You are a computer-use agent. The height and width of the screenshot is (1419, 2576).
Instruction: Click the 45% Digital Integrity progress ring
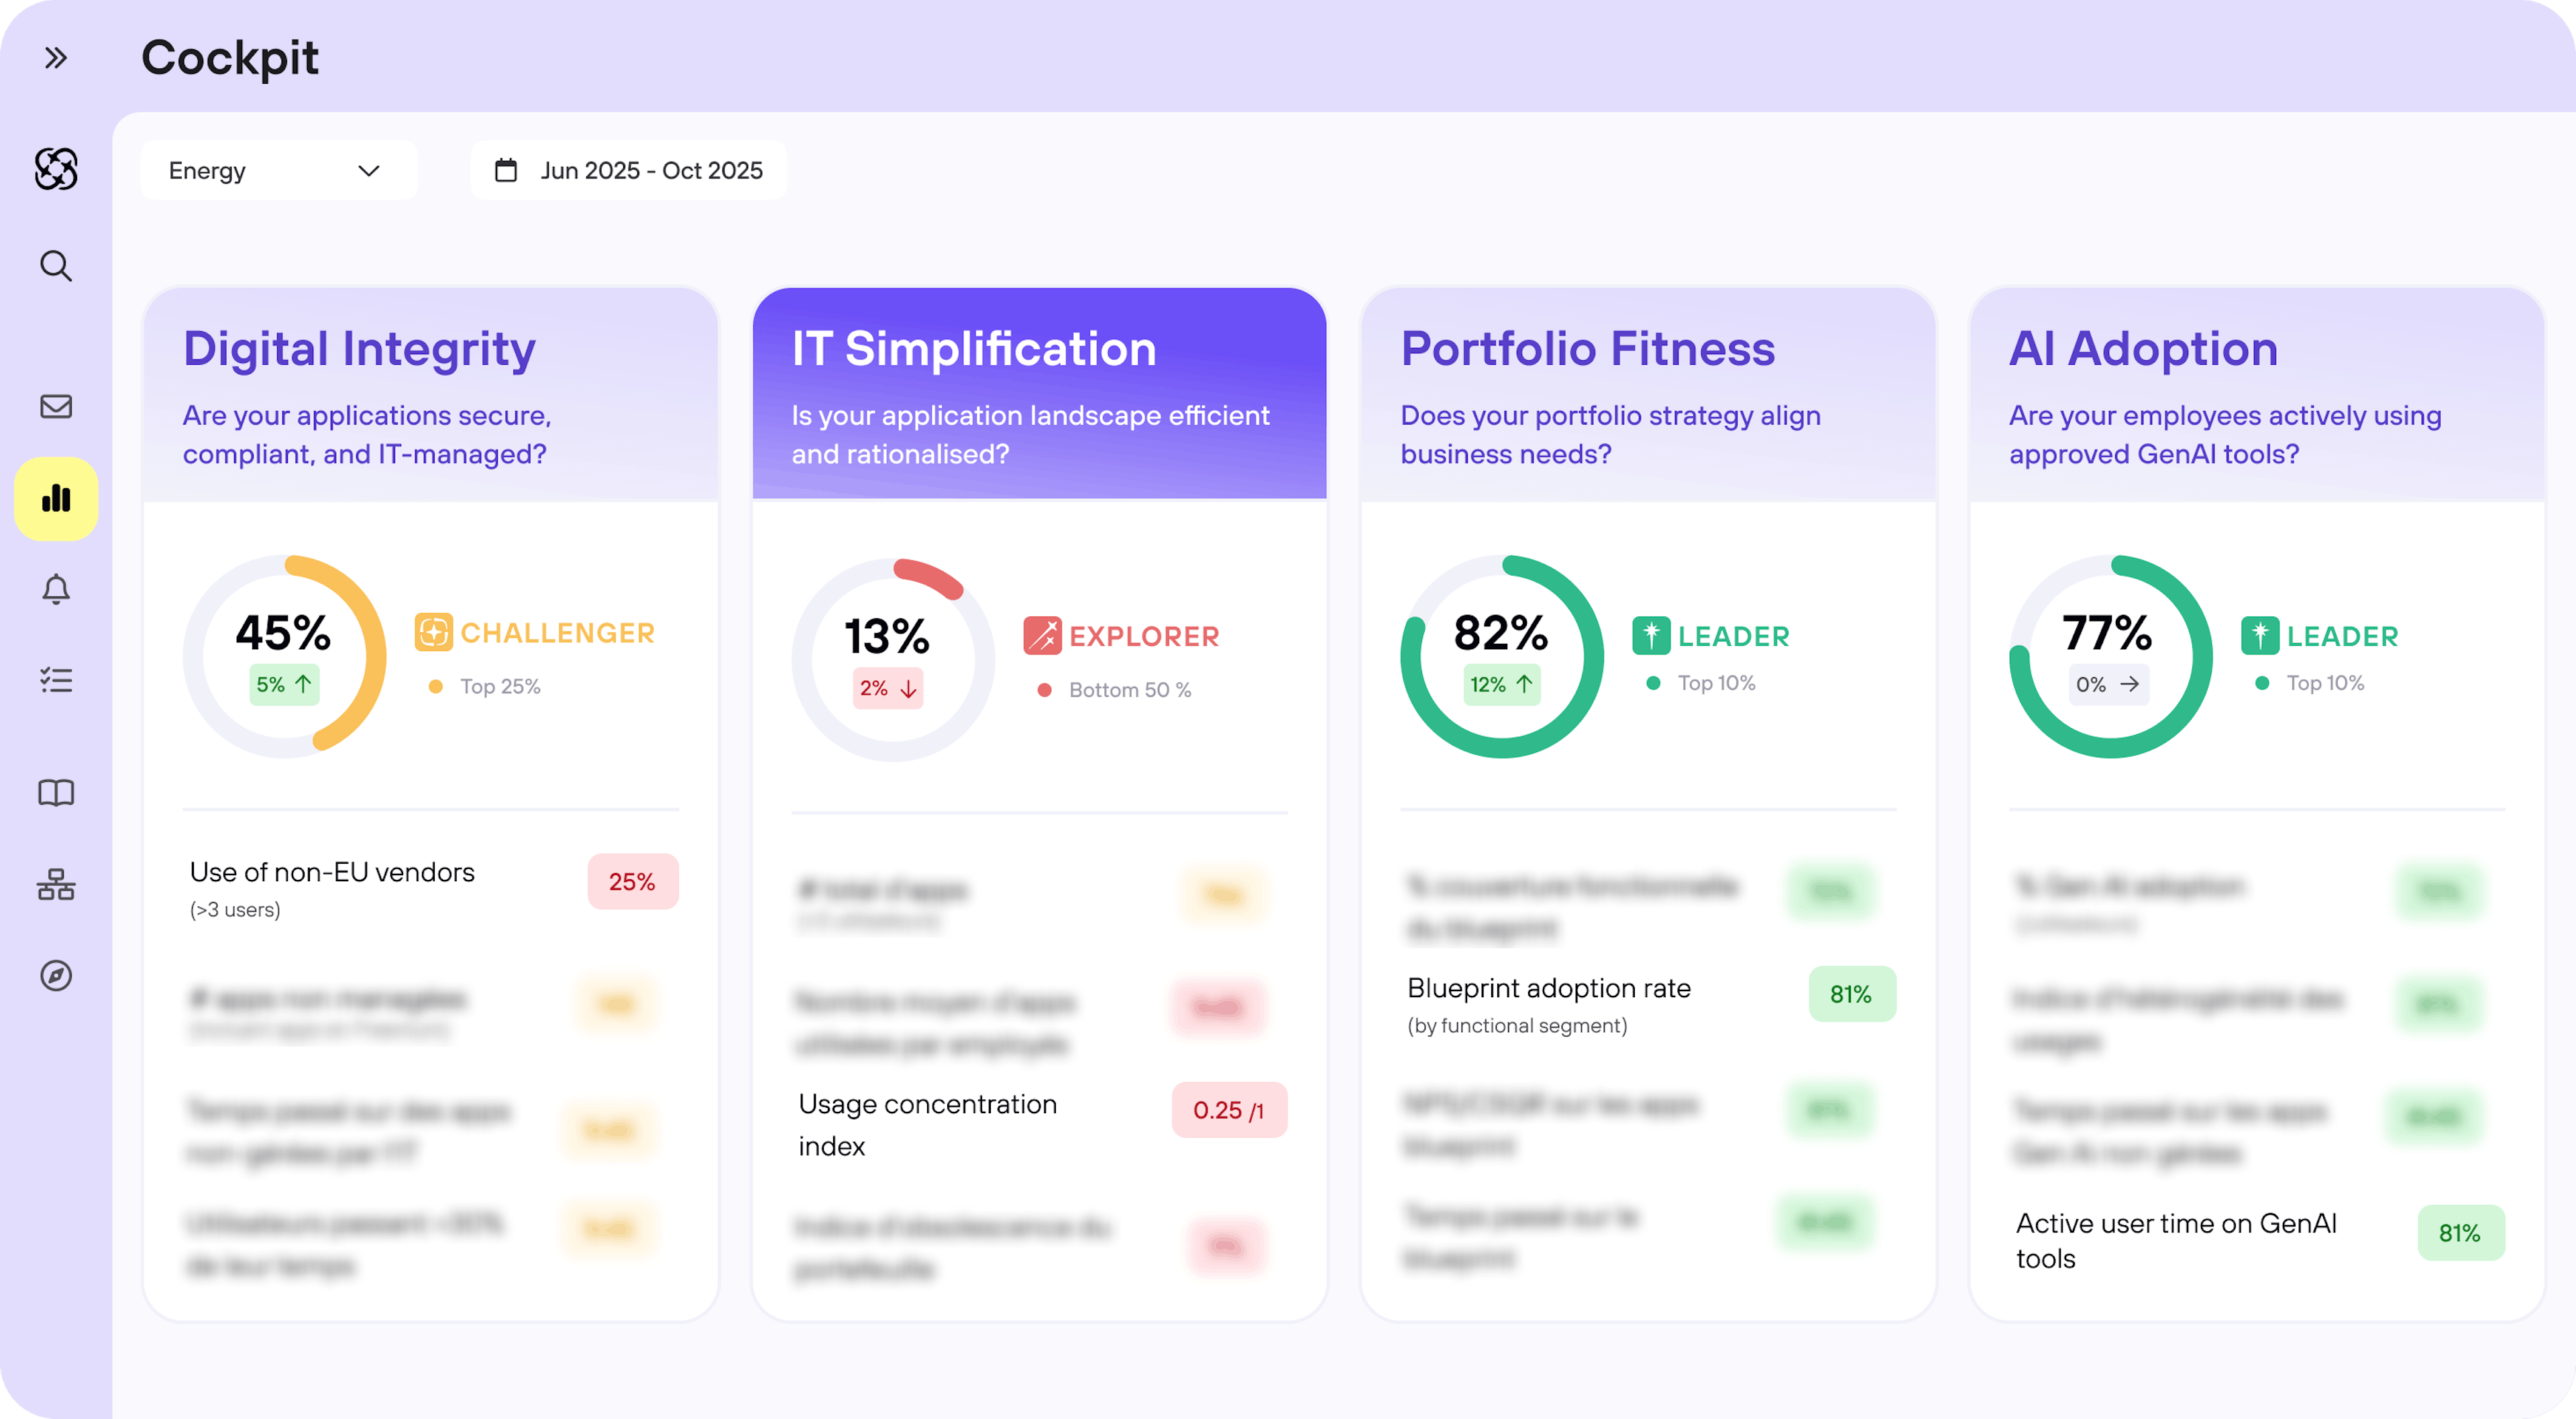[x=285, y=656]
